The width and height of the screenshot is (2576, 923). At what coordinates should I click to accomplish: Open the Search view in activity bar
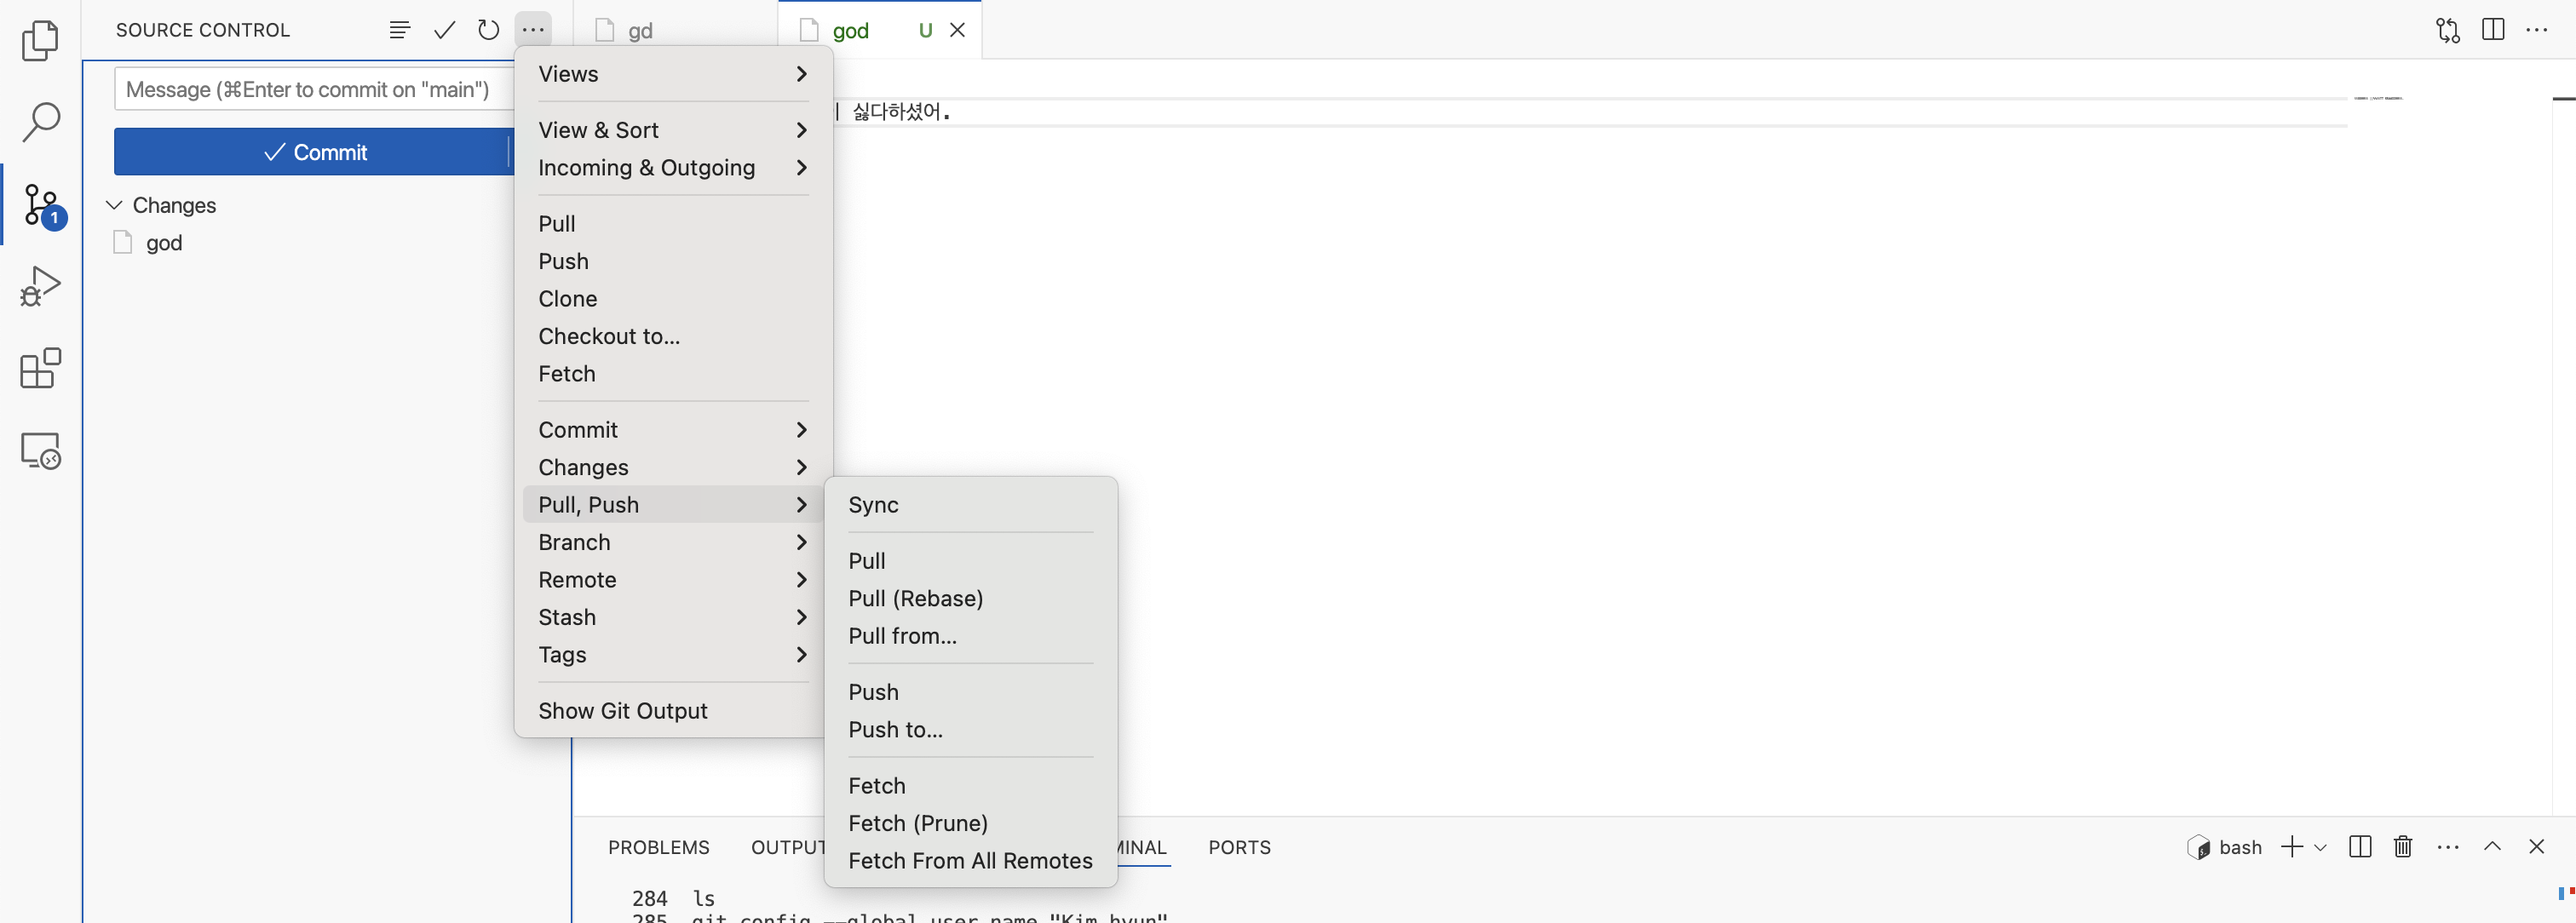40,122
